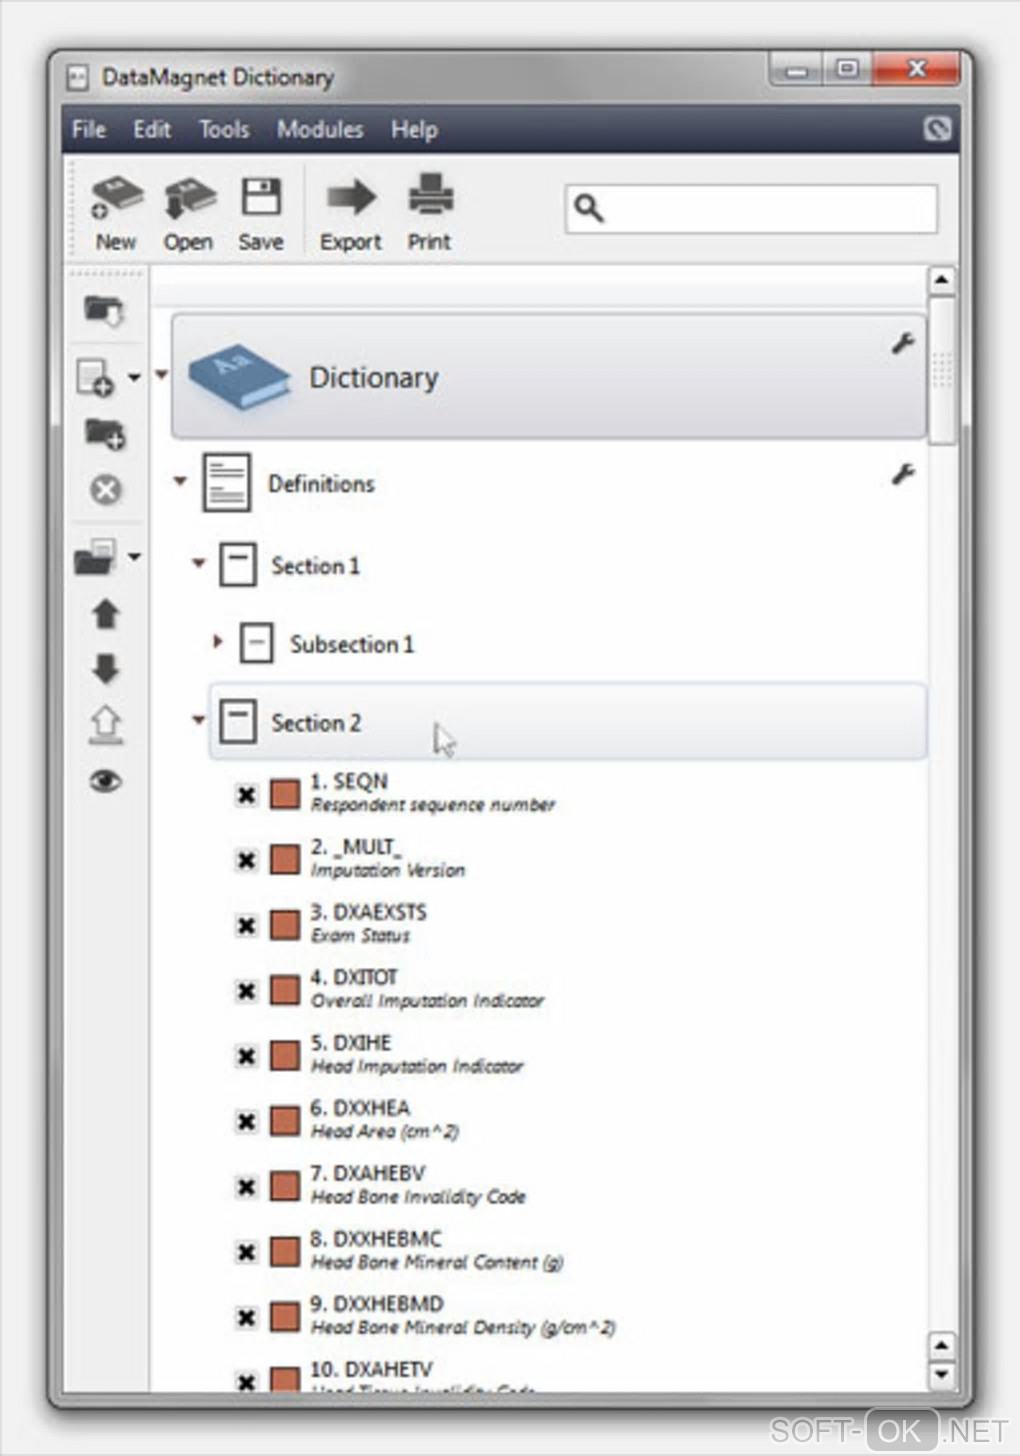Toggle the X checkbox for 4. DXITOT
This screenshot has width=1020, height=1456.
click(246, 991)
